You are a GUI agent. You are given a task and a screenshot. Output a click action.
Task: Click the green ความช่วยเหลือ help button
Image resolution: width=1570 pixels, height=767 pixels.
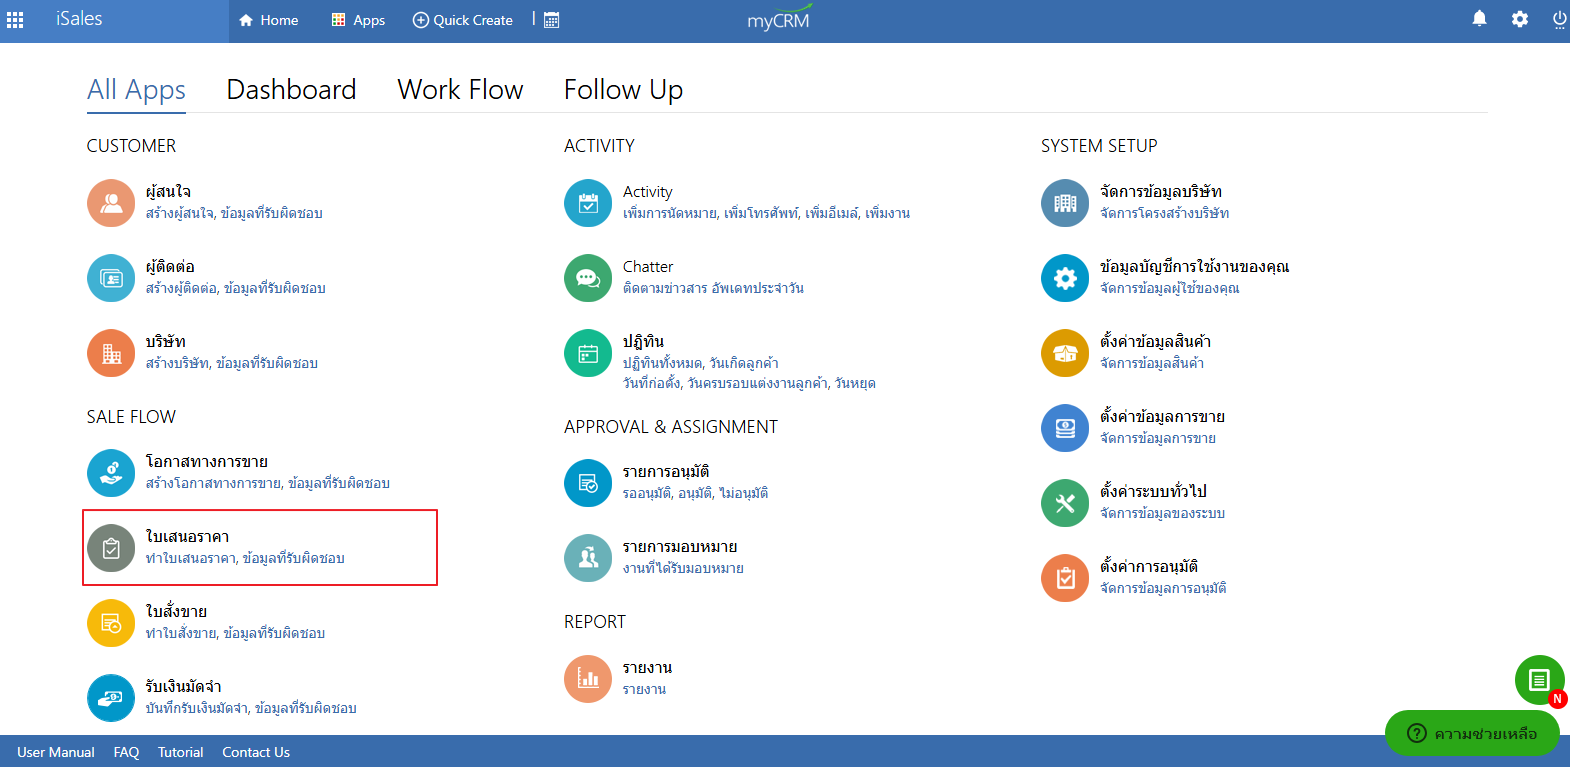click(1472, 733)
